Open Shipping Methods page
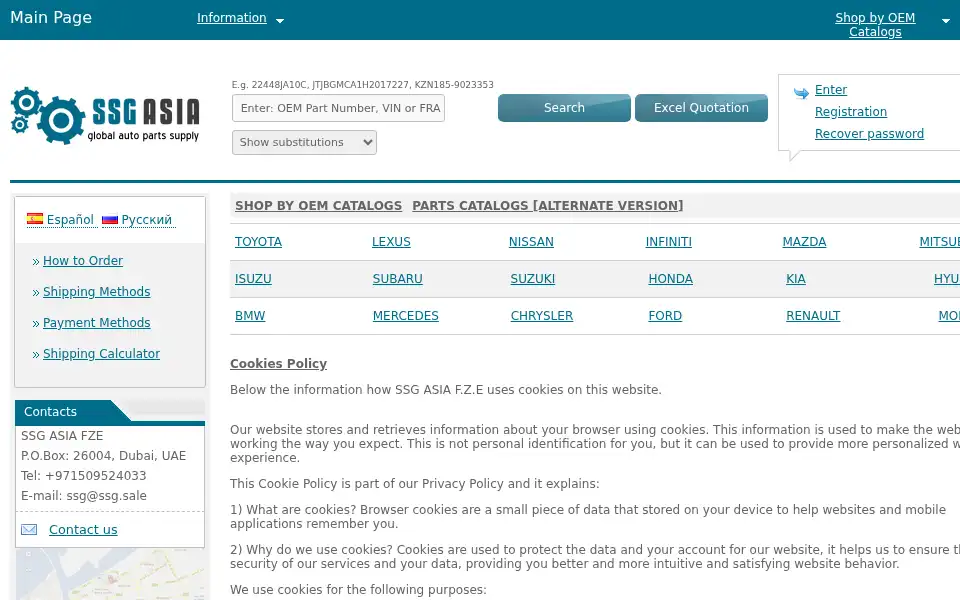Viewport: 960px width, 600px height. pos(96,292)
